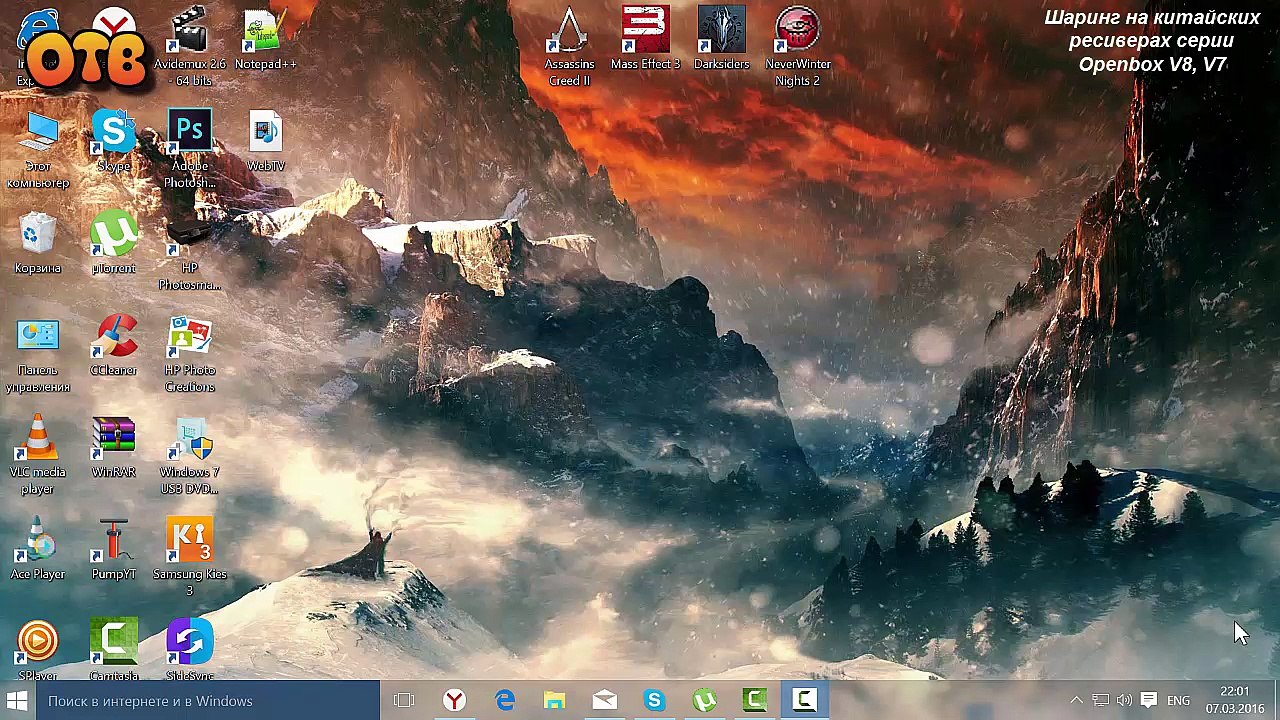Select the Корзина recycle bin icon
This screenshot has width=1280, height=720.
tap(38, 244)
